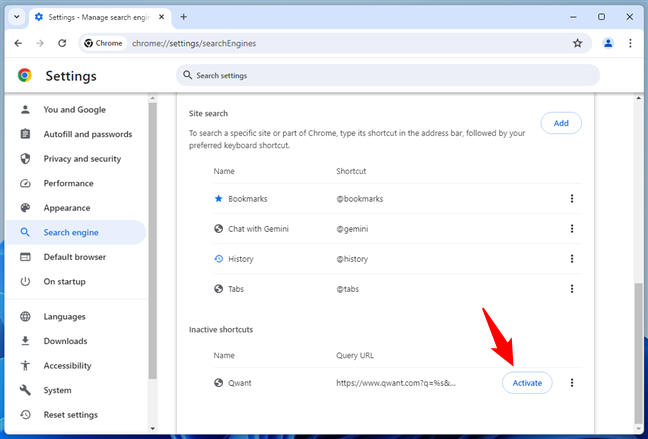Minimize the Chrome window

click(x=573, y=17)
